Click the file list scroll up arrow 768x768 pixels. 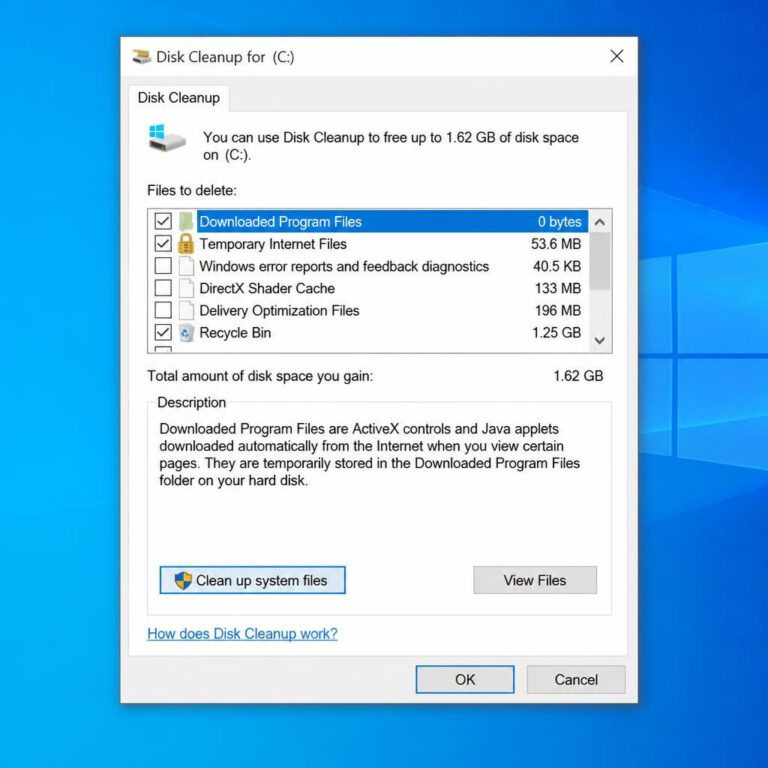click(600, 222)
